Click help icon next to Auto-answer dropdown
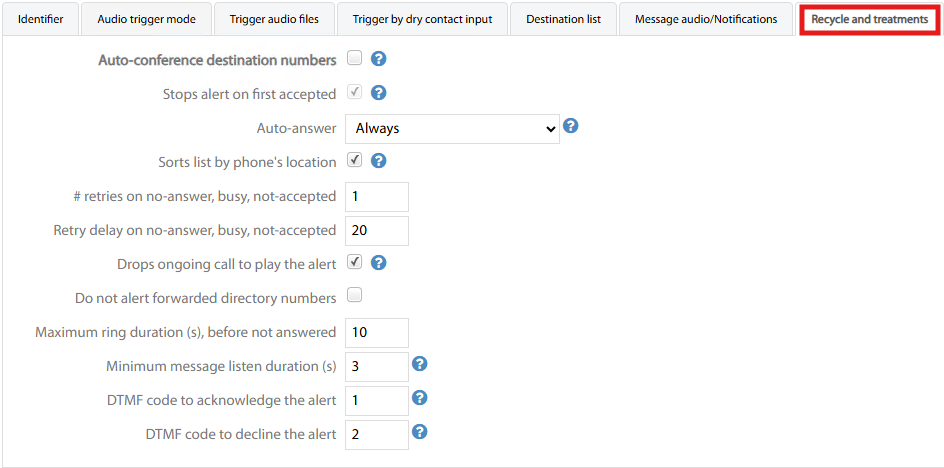 (571, 126)
